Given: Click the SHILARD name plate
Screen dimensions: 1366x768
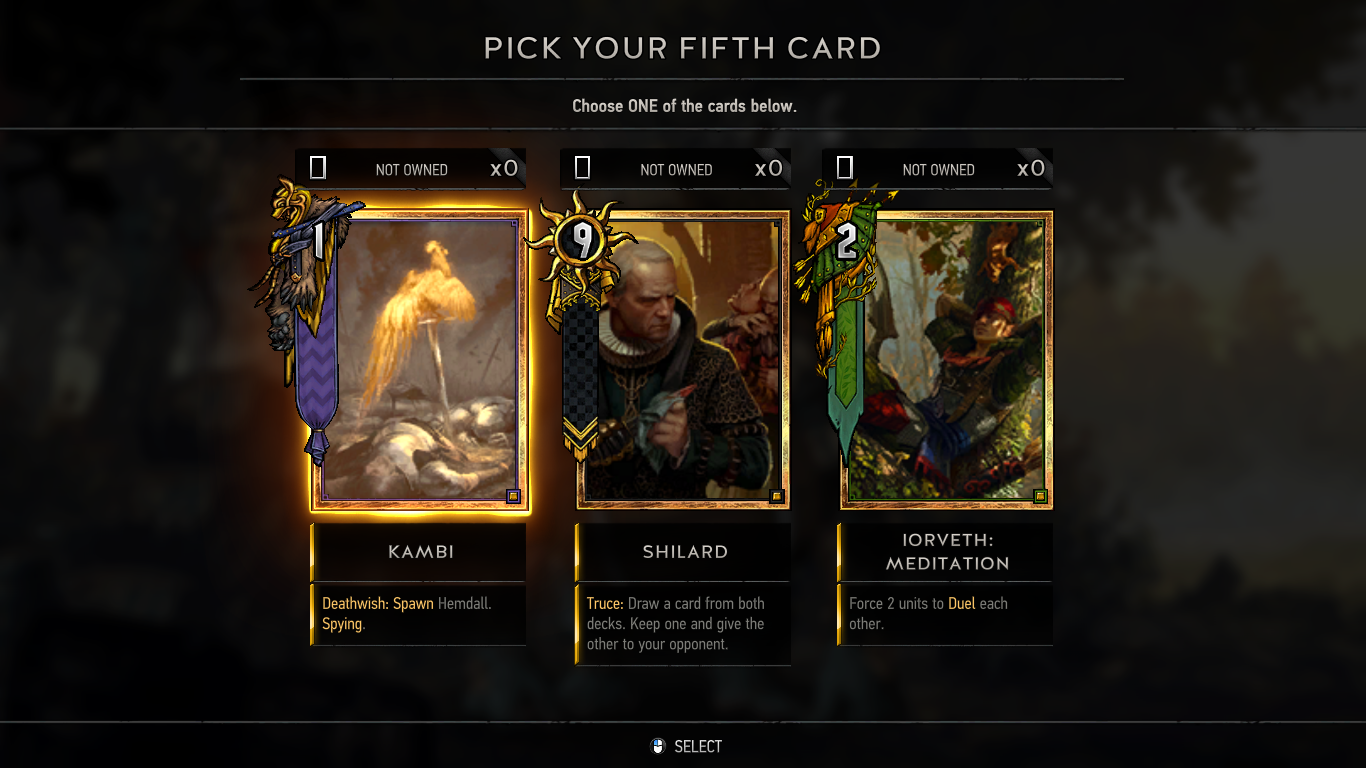Looking at the screenshot, I should pyautogui.click(x=684, y=552).
